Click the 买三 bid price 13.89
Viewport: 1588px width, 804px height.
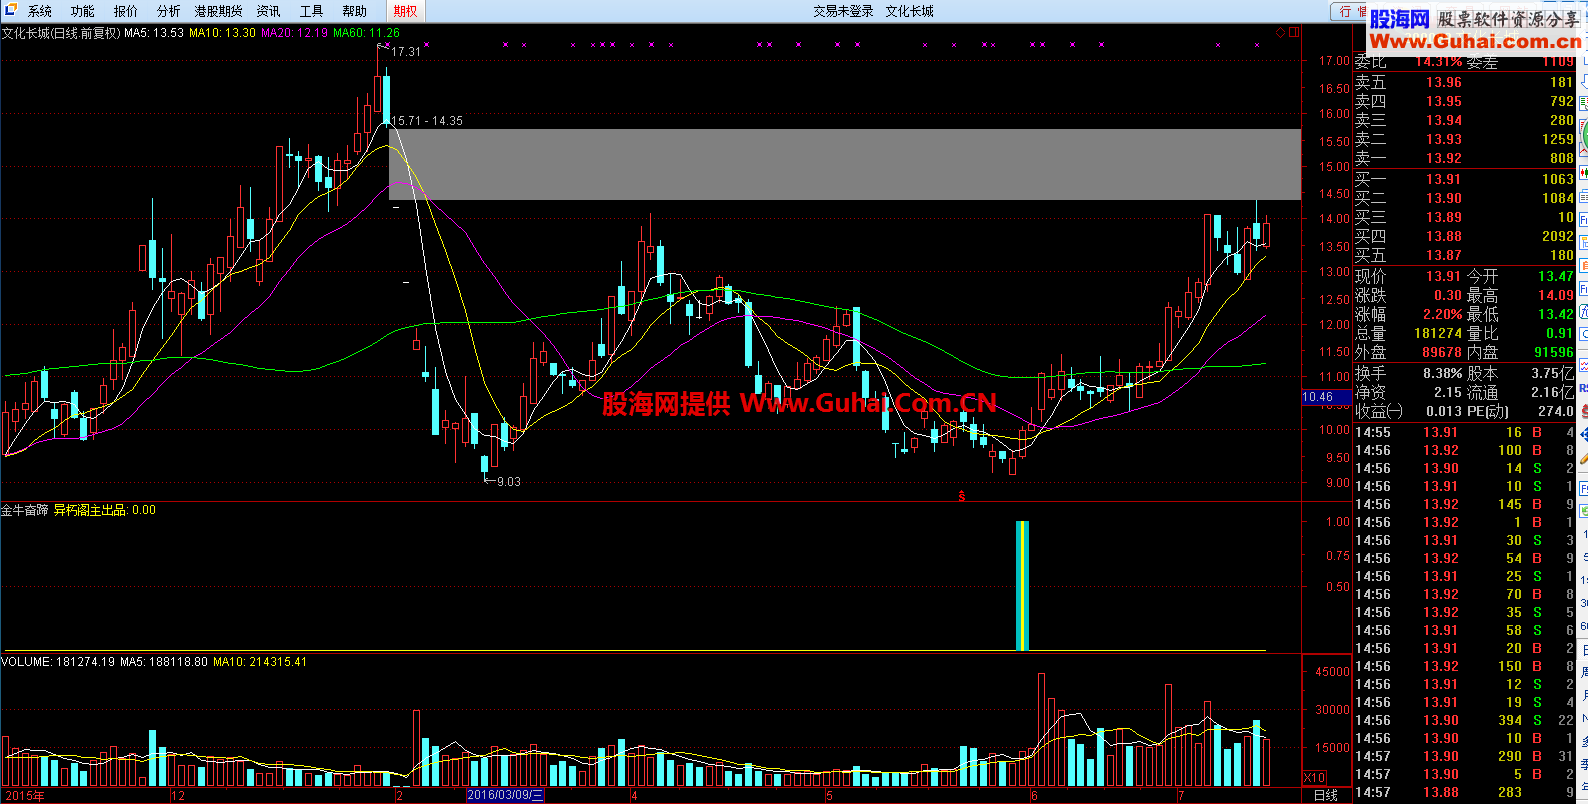click(x=1444, y=218)
